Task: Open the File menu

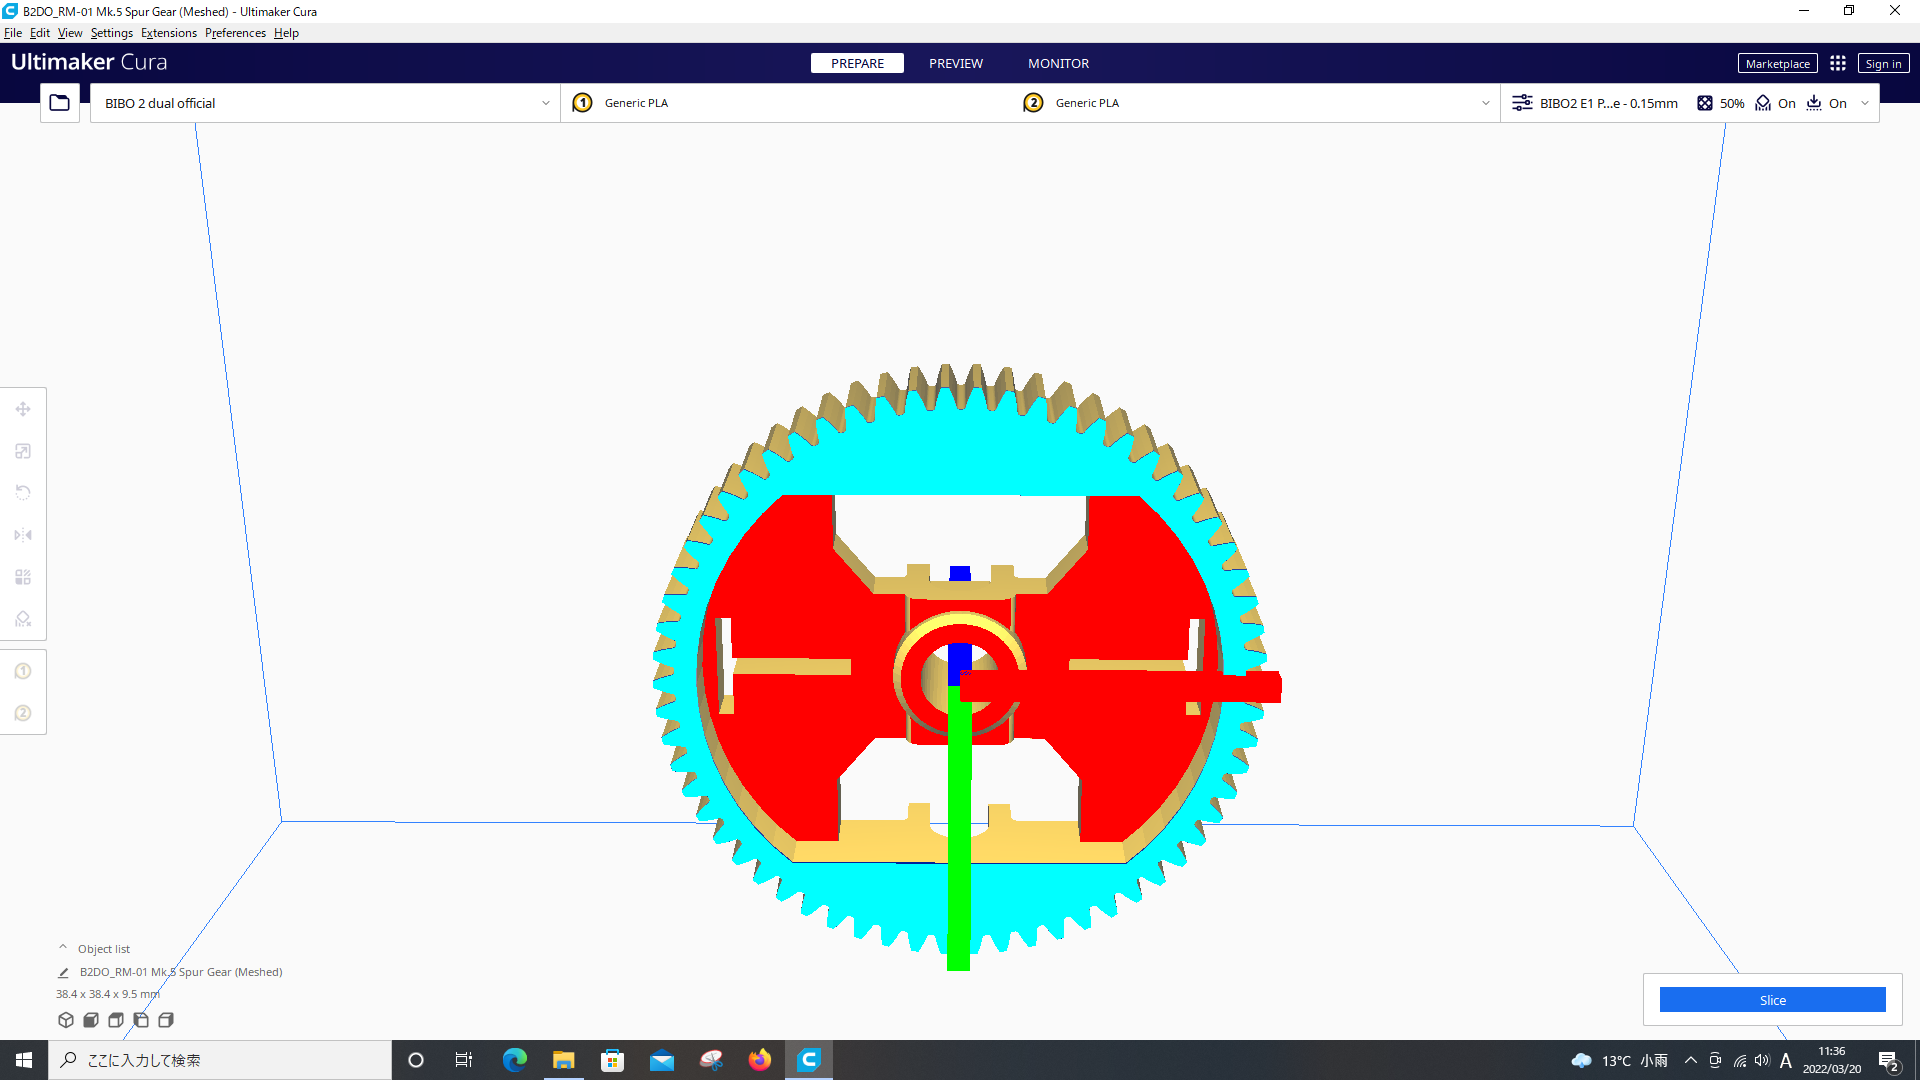Action: [13, 33]
